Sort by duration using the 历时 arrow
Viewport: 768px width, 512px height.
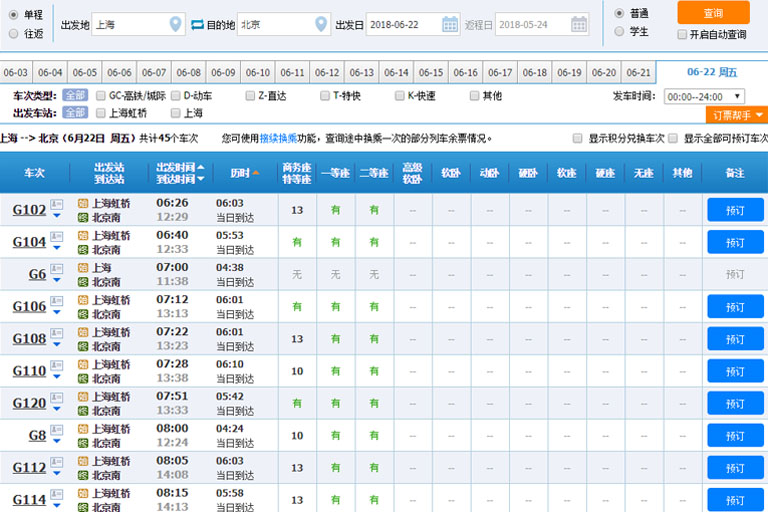256,172
